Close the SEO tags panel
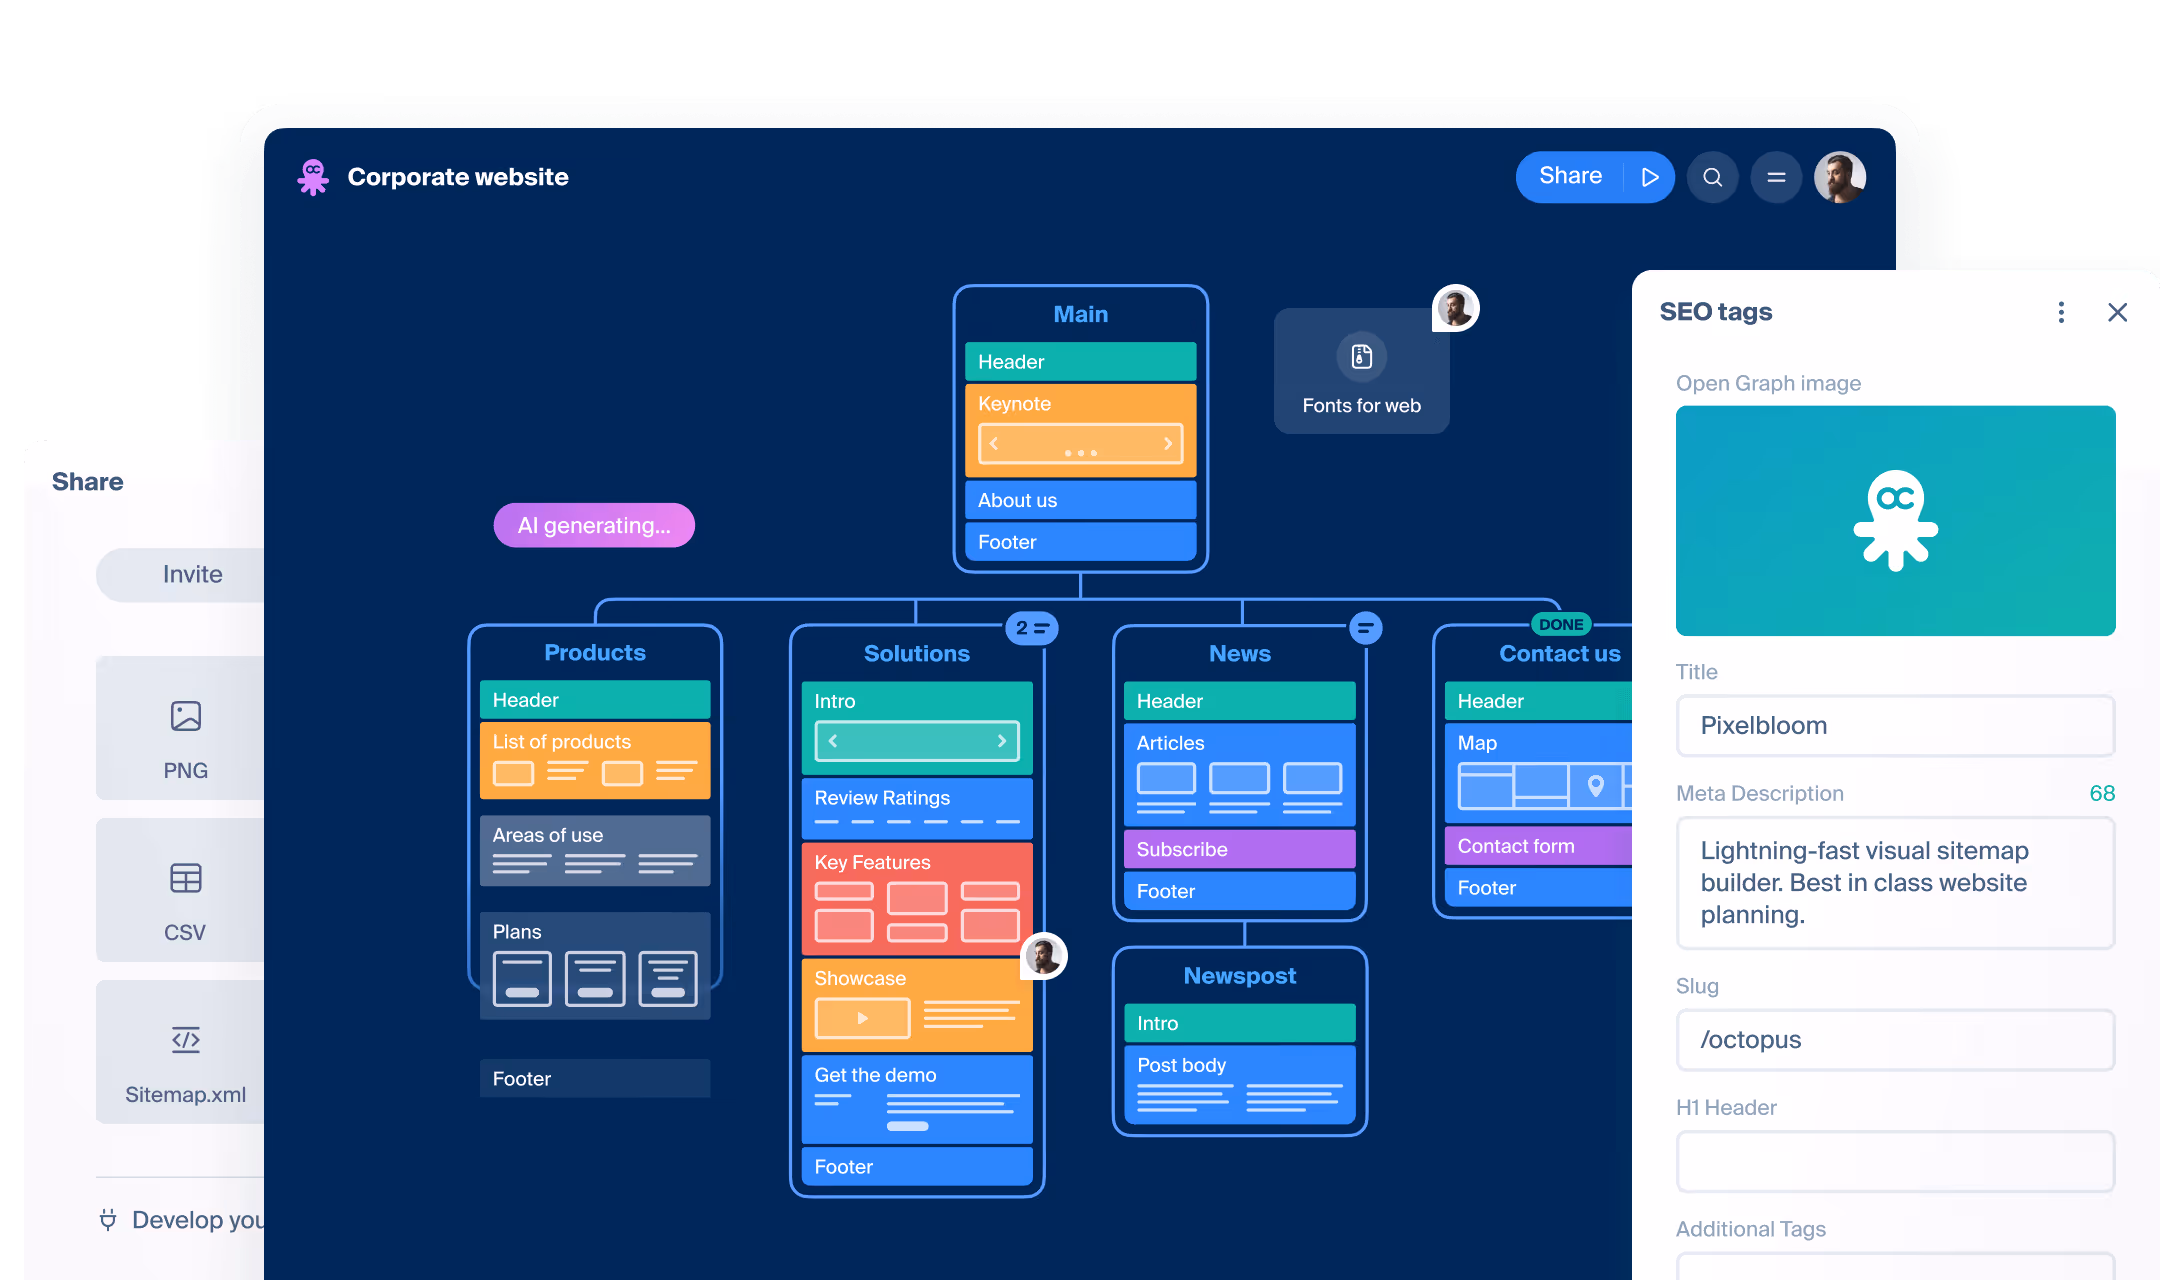Screen dimensions: 2160x1280 [x=2118, y=312]
